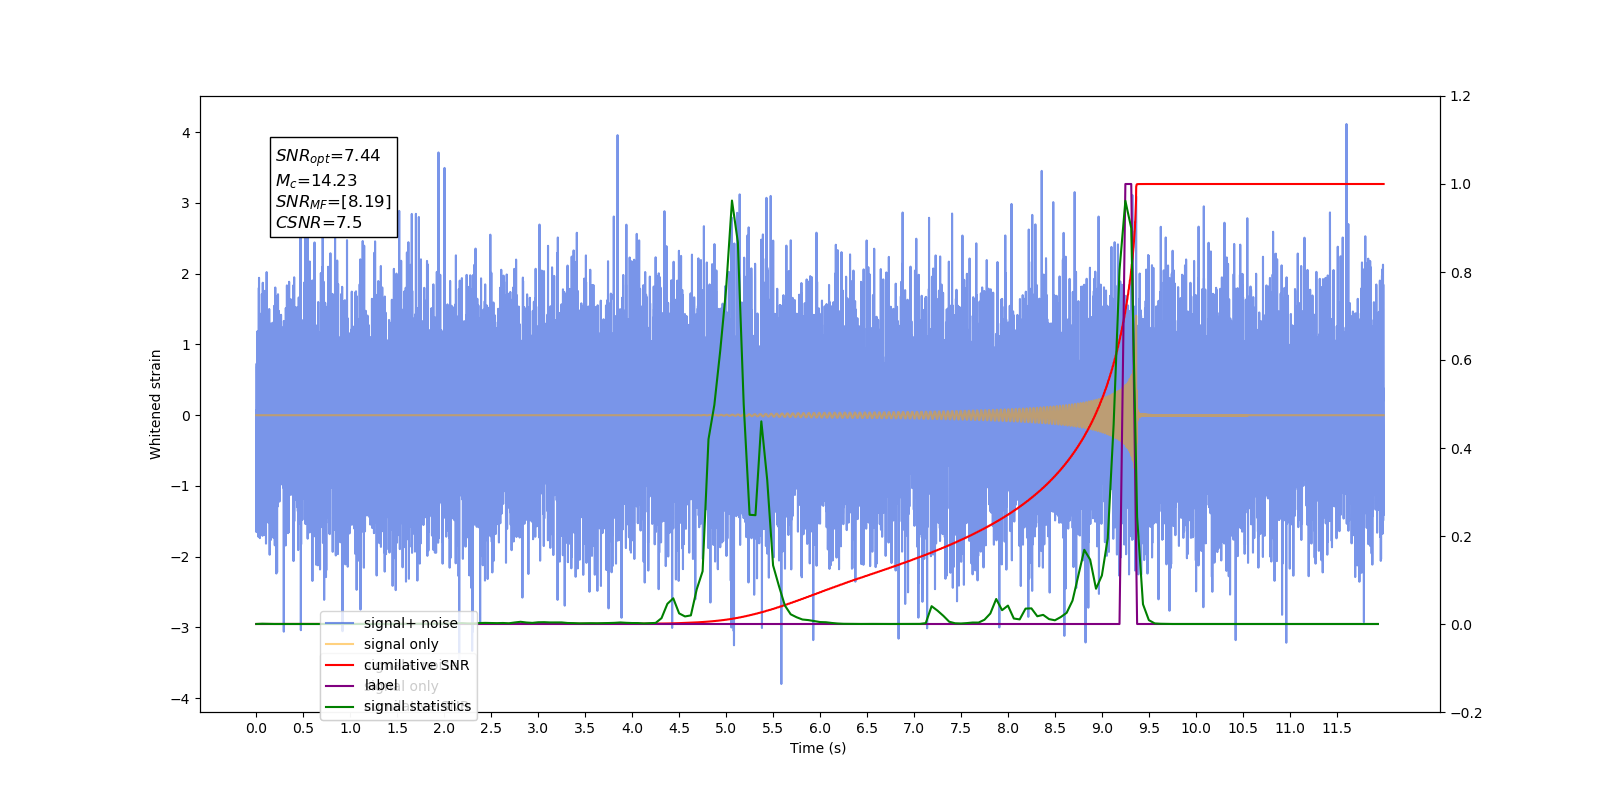Click the purple line sample in legend
Viewport: 1600px width, 800px height.
click(x=340, y=685)
